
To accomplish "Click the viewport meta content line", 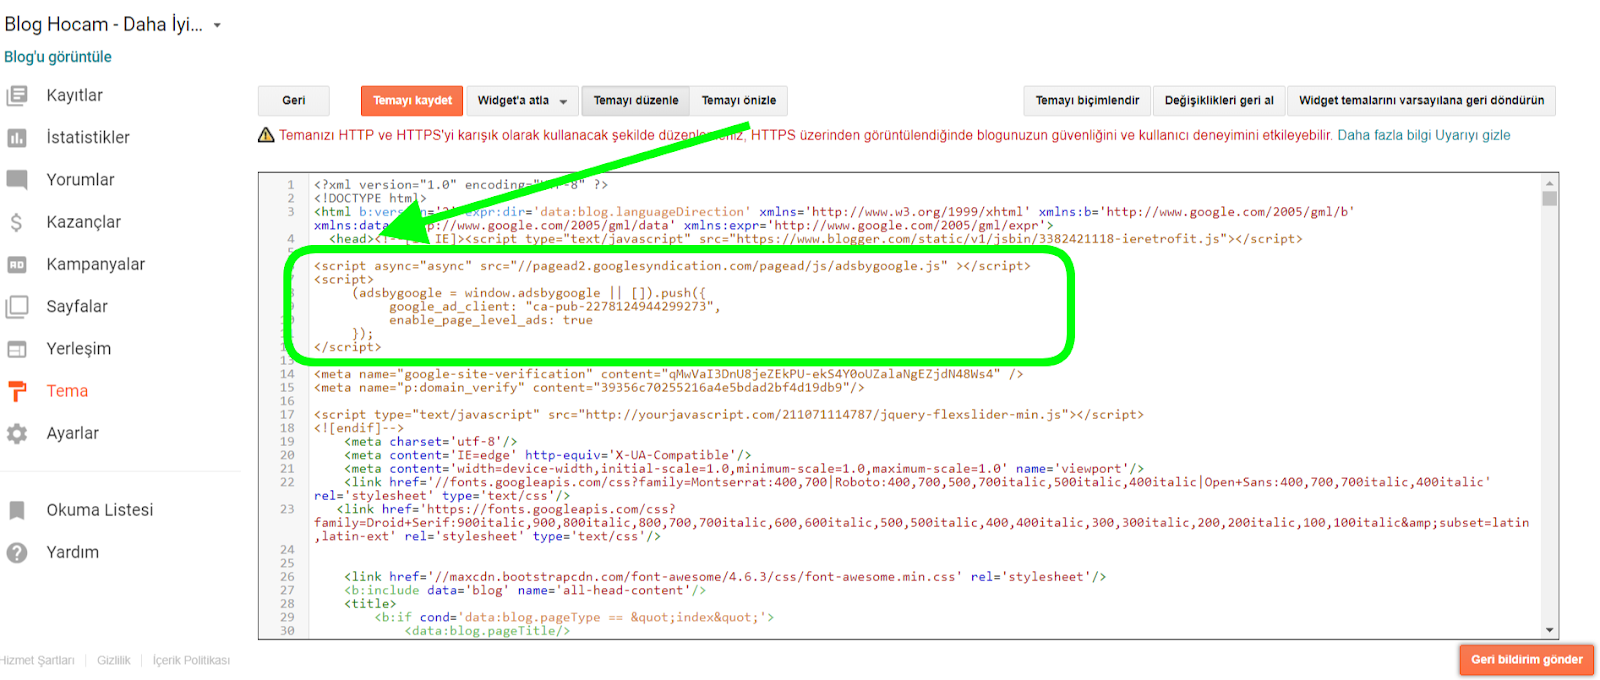I will click(x=744, y=468).
